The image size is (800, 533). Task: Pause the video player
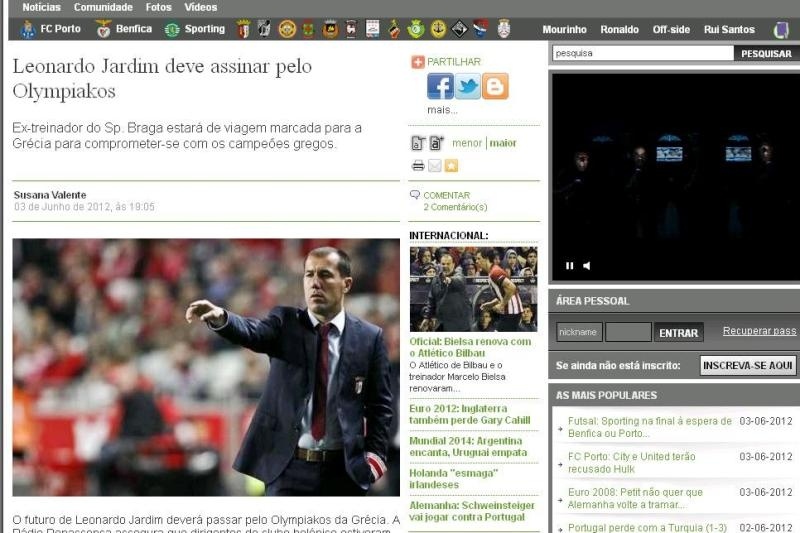coord(570,266)
